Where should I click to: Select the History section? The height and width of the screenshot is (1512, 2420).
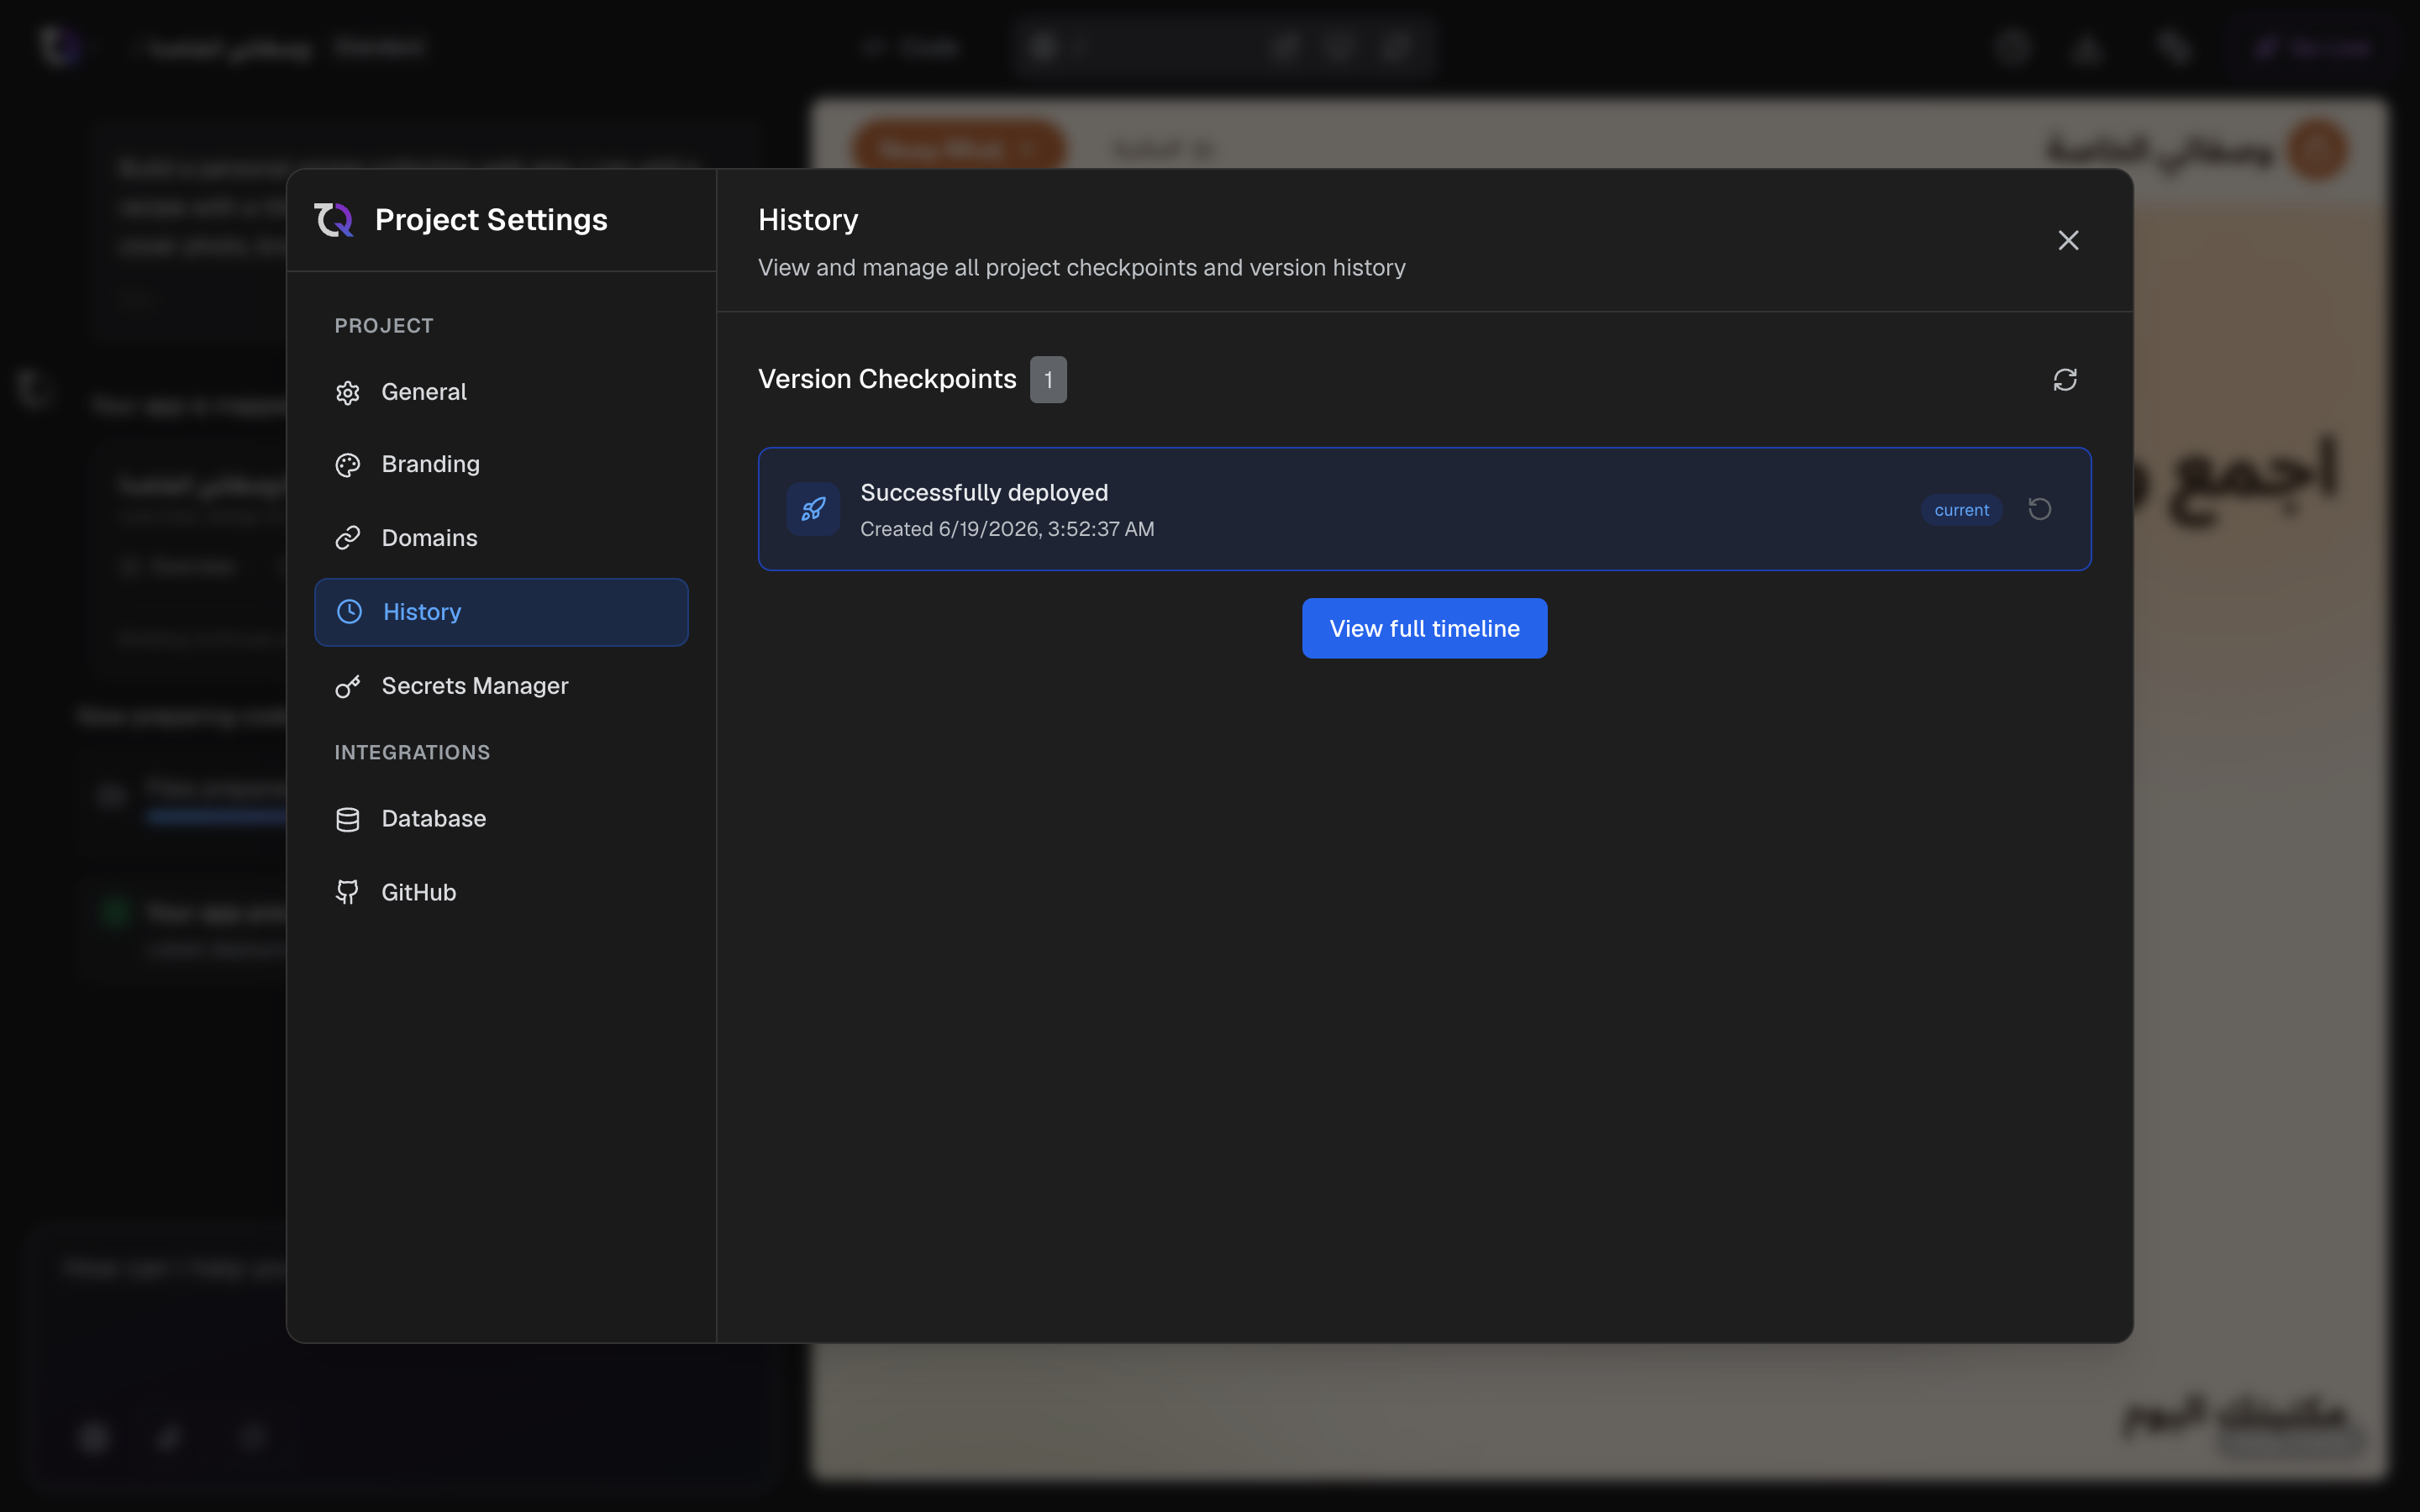(501, 612)
